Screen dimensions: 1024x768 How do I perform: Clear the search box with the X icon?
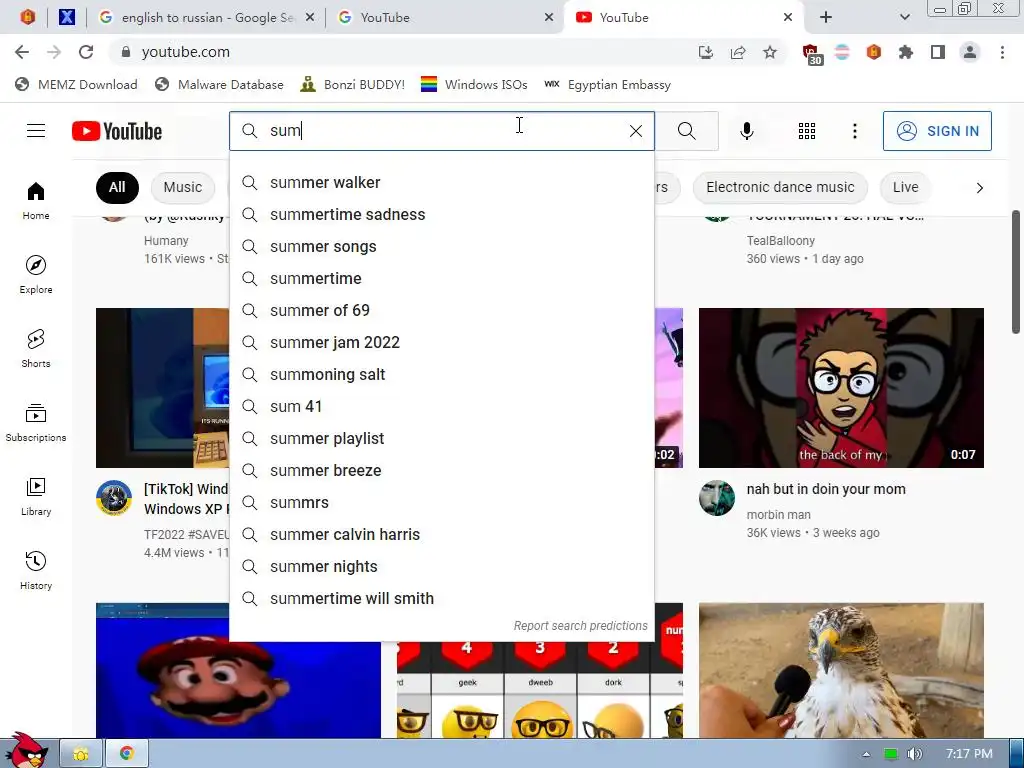tap(635, 131)
